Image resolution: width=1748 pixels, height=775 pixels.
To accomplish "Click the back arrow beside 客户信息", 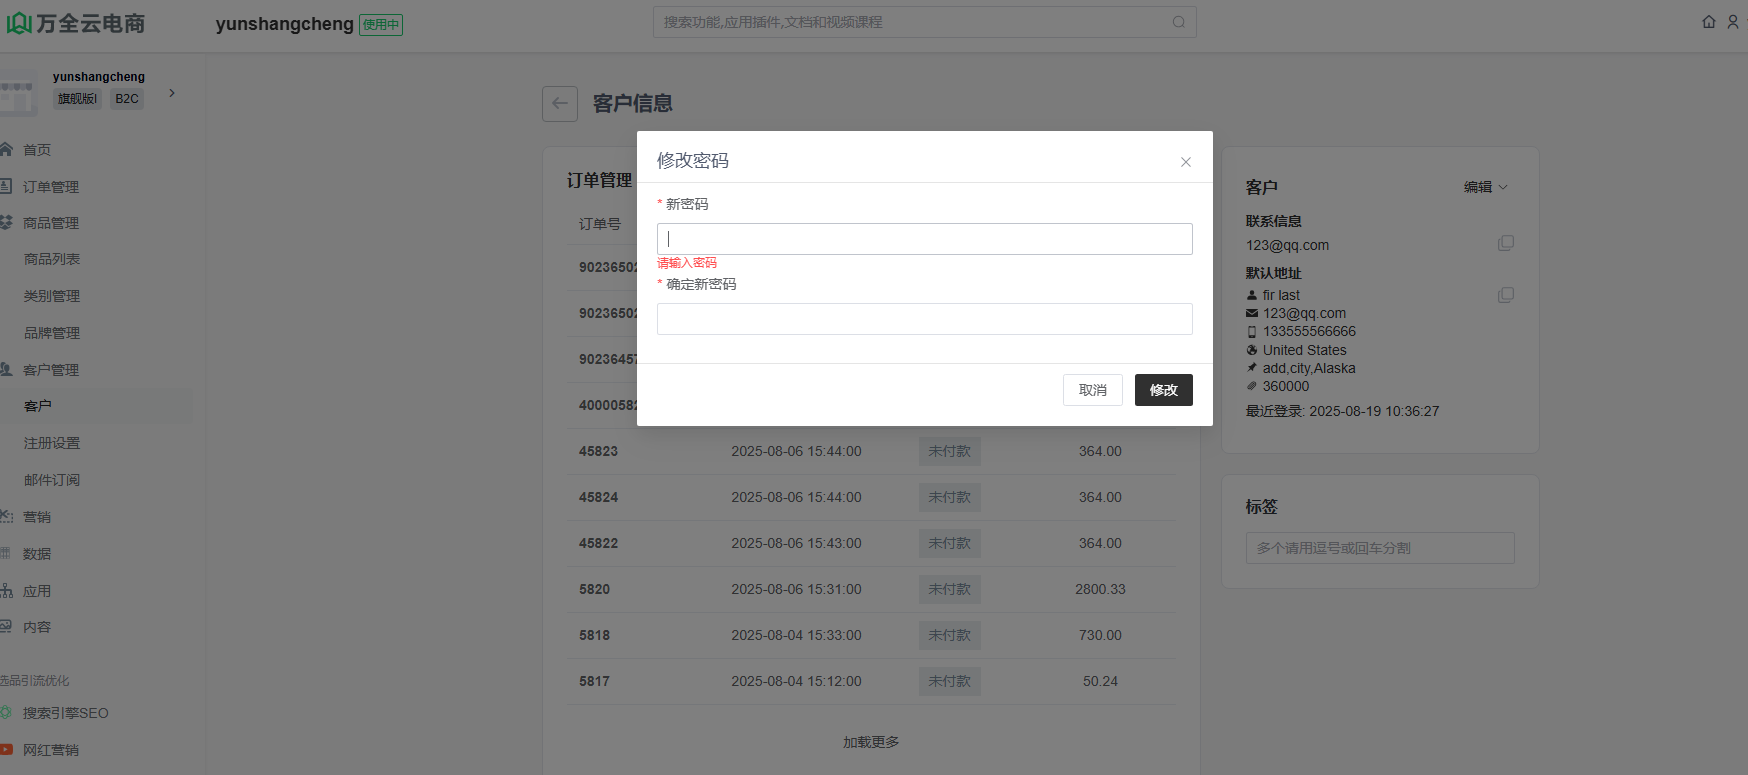I will point(560,104).
